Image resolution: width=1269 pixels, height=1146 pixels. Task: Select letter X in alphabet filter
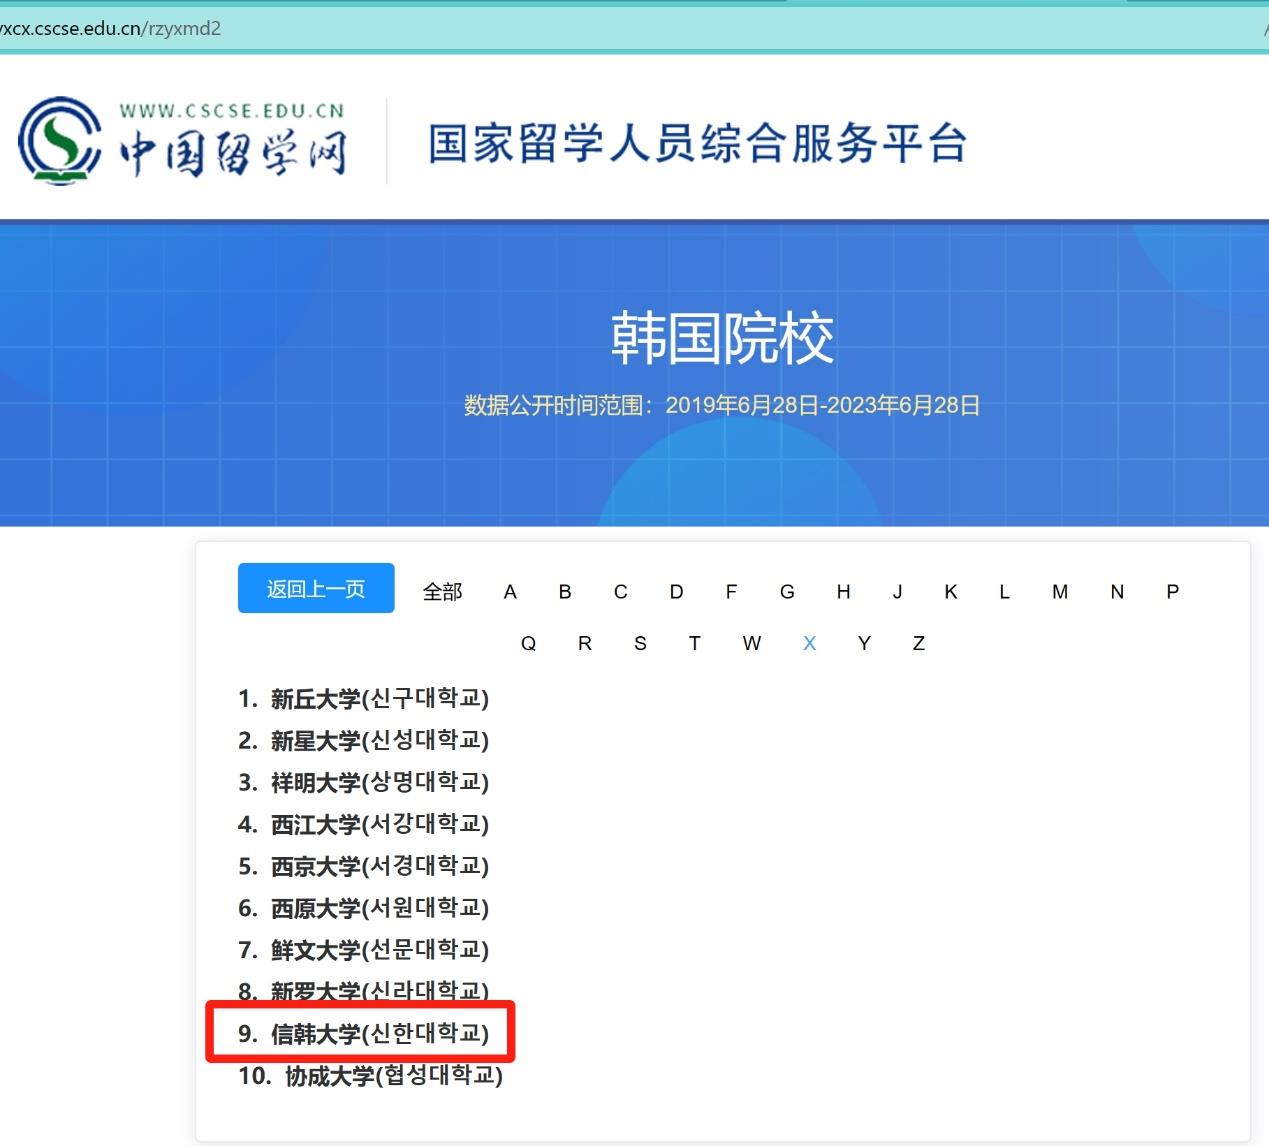(809, 644)
